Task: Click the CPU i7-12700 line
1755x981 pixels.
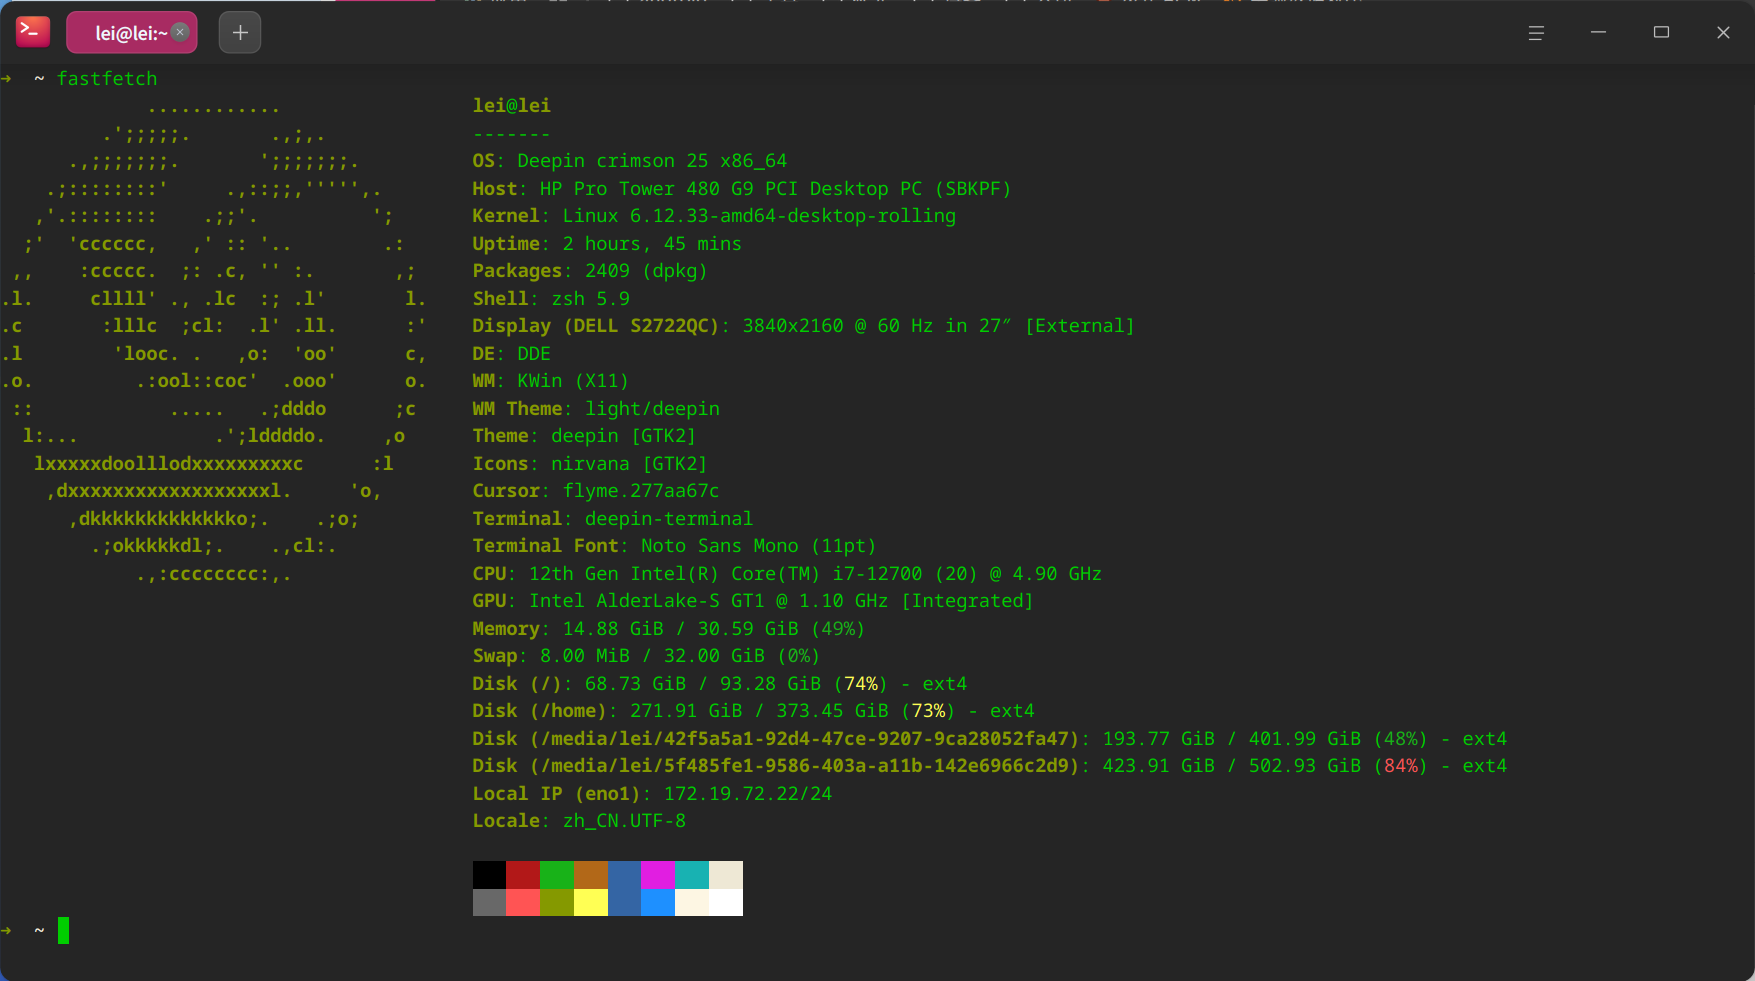Action: point(787,574)
